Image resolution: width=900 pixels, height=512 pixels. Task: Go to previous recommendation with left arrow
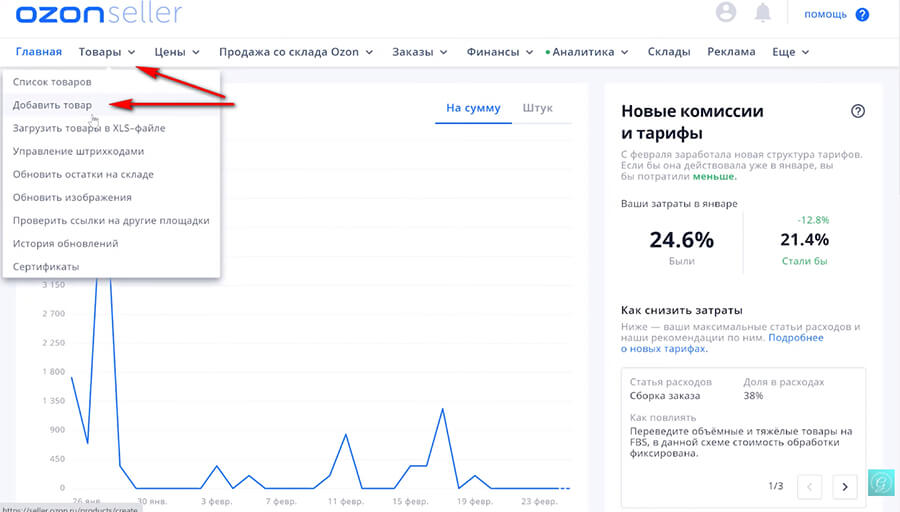[810, 487]
